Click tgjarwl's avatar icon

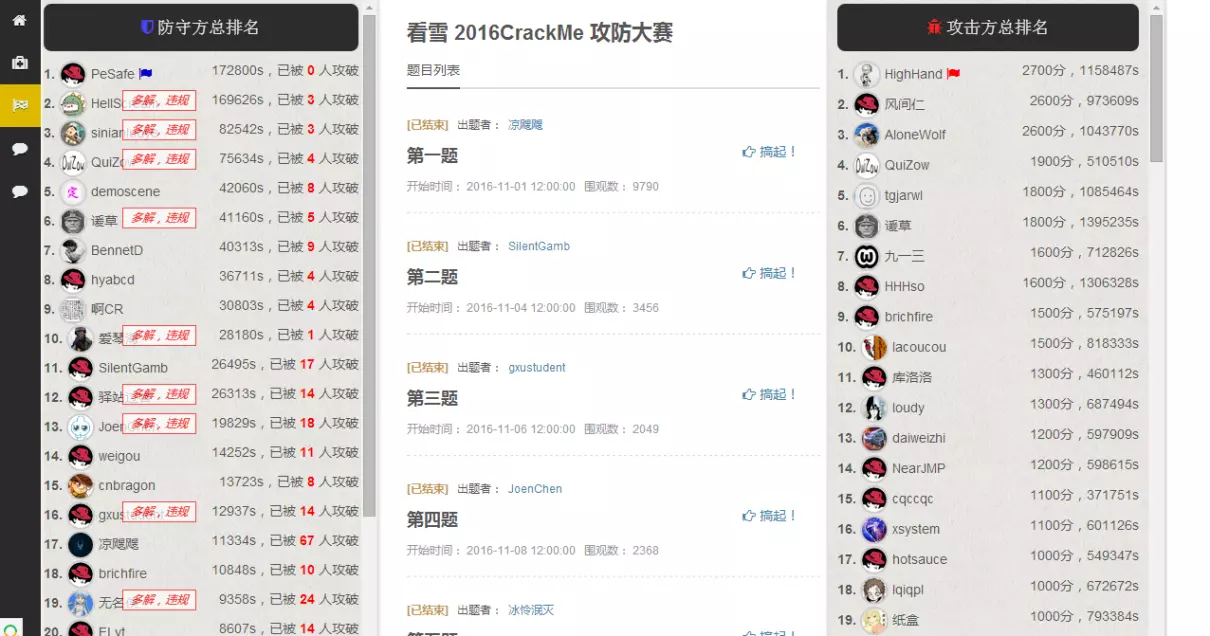[x=866, y=195]
